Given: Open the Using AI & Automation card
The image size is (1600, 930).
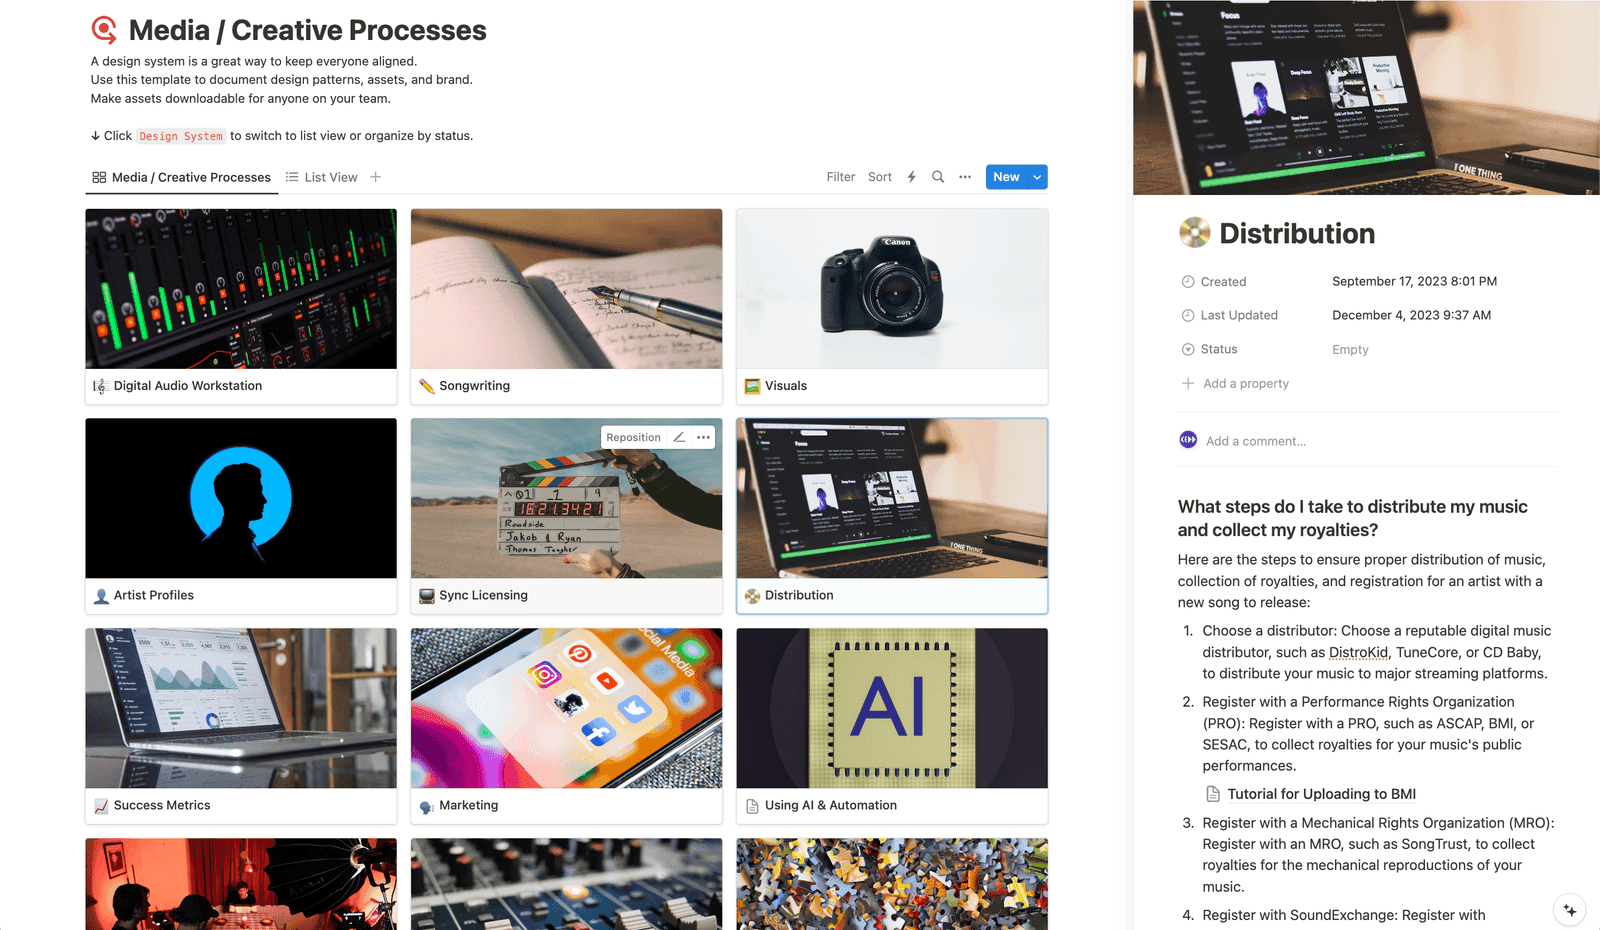Looking at the screenshot, I should [892, 726].
